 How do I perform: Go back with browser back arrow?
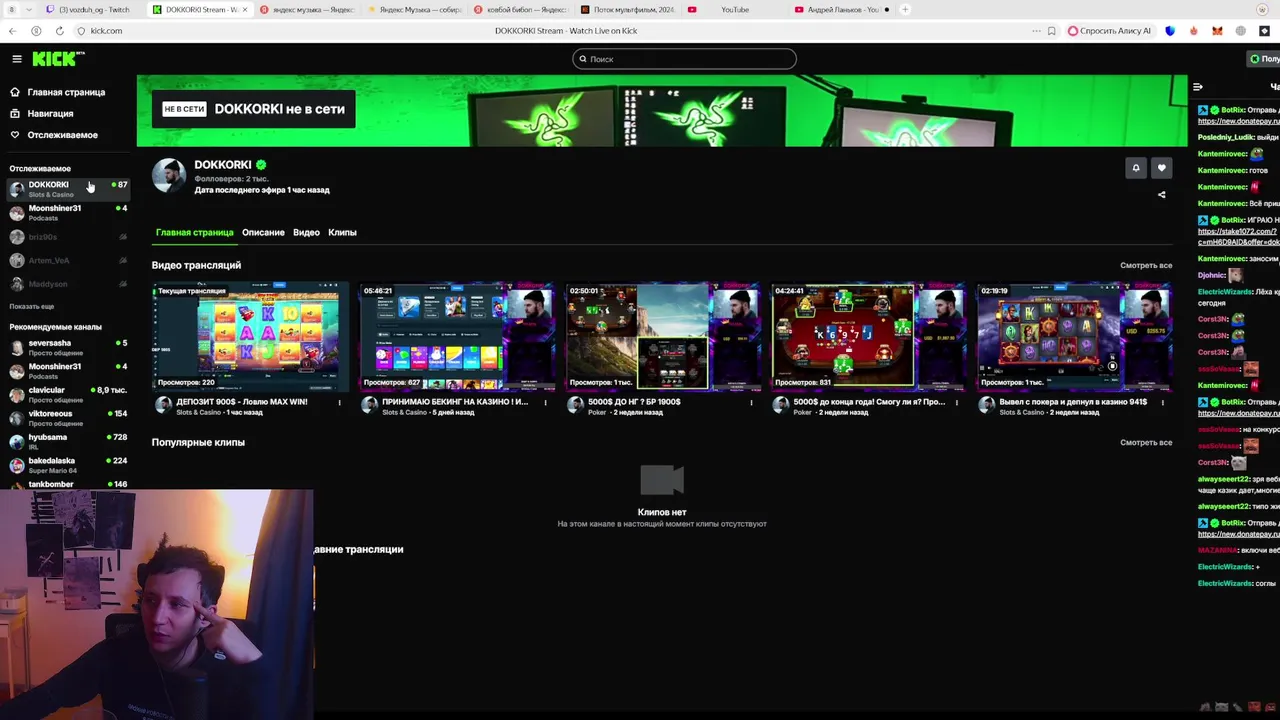pos(12,31)
